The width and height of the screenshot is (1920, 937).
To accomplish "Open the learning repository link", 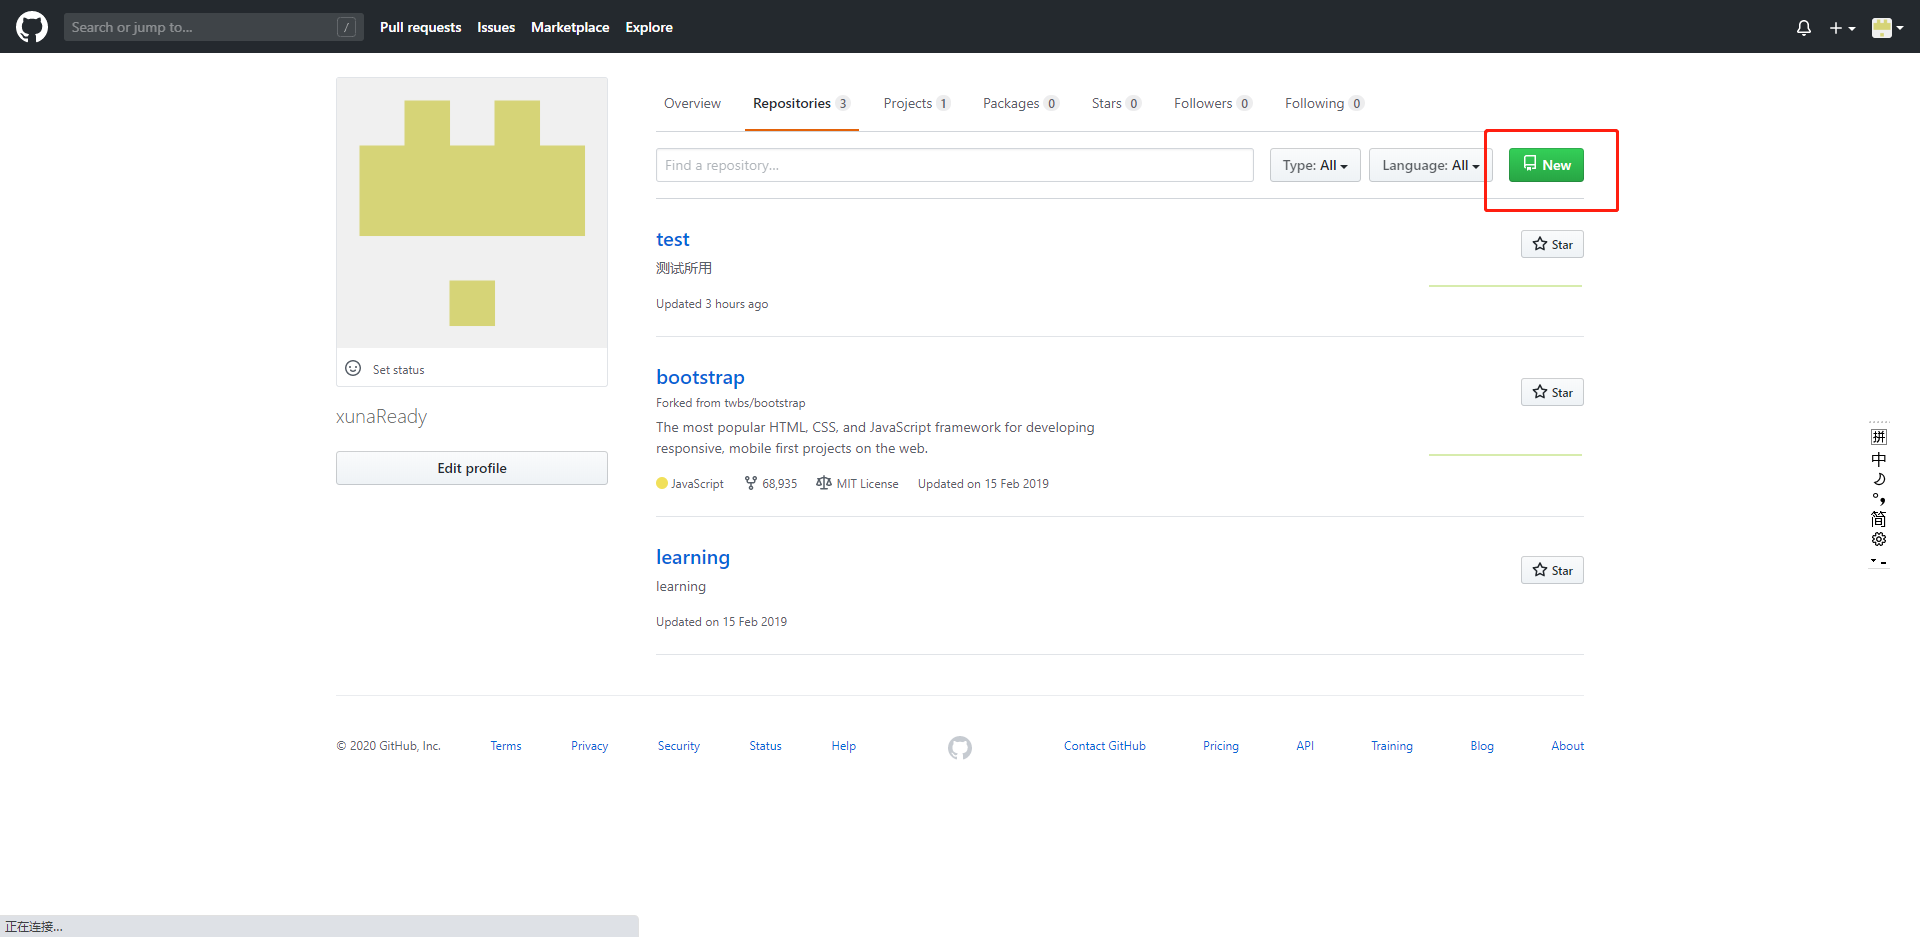I will (693, 558).
